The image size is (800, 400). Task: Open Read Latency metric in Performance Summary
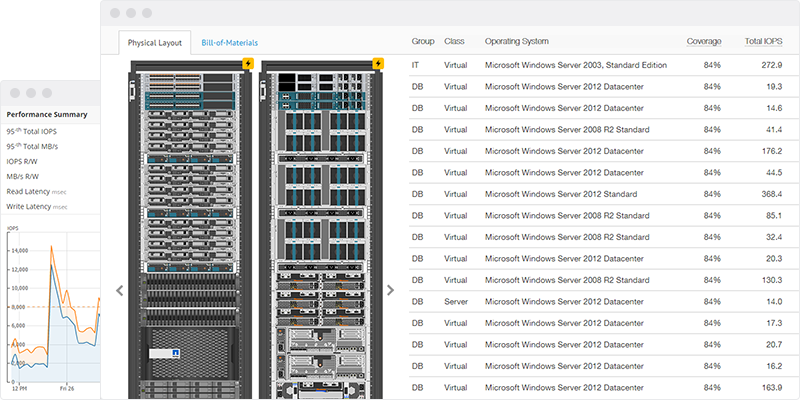pos(29,191)
